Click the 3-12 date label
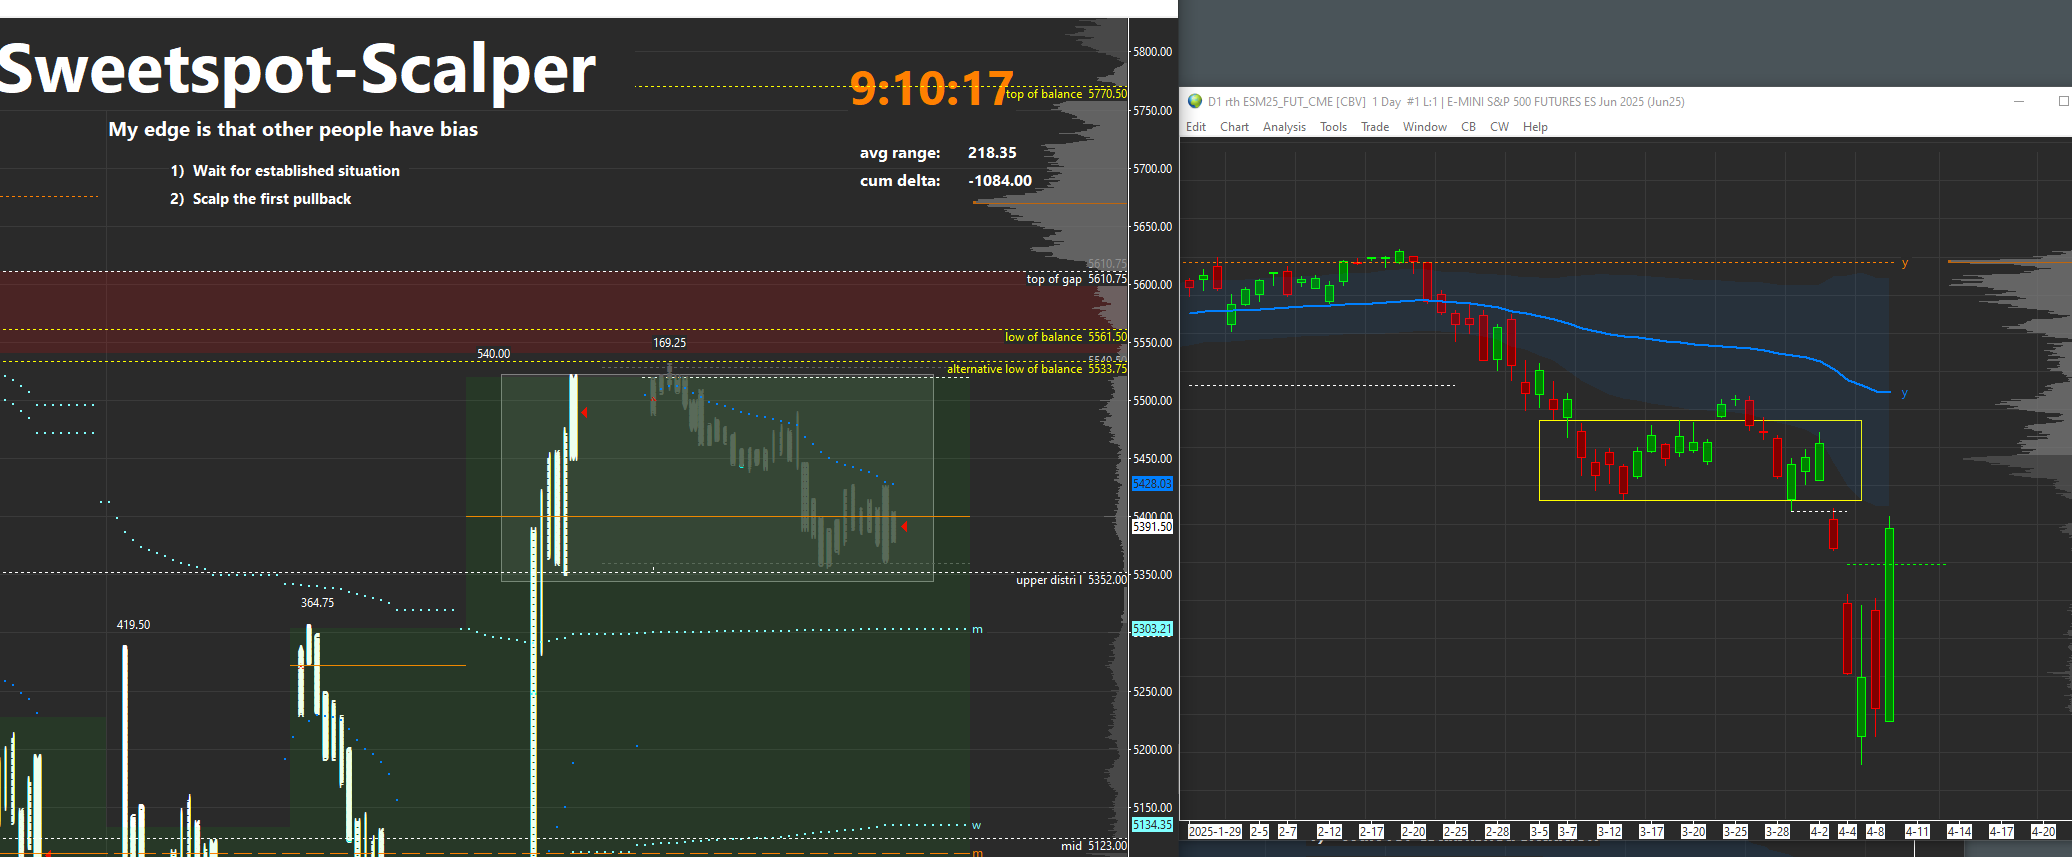The width and height of the screenshot is (2072, 857). click(x=1609, y=832)
